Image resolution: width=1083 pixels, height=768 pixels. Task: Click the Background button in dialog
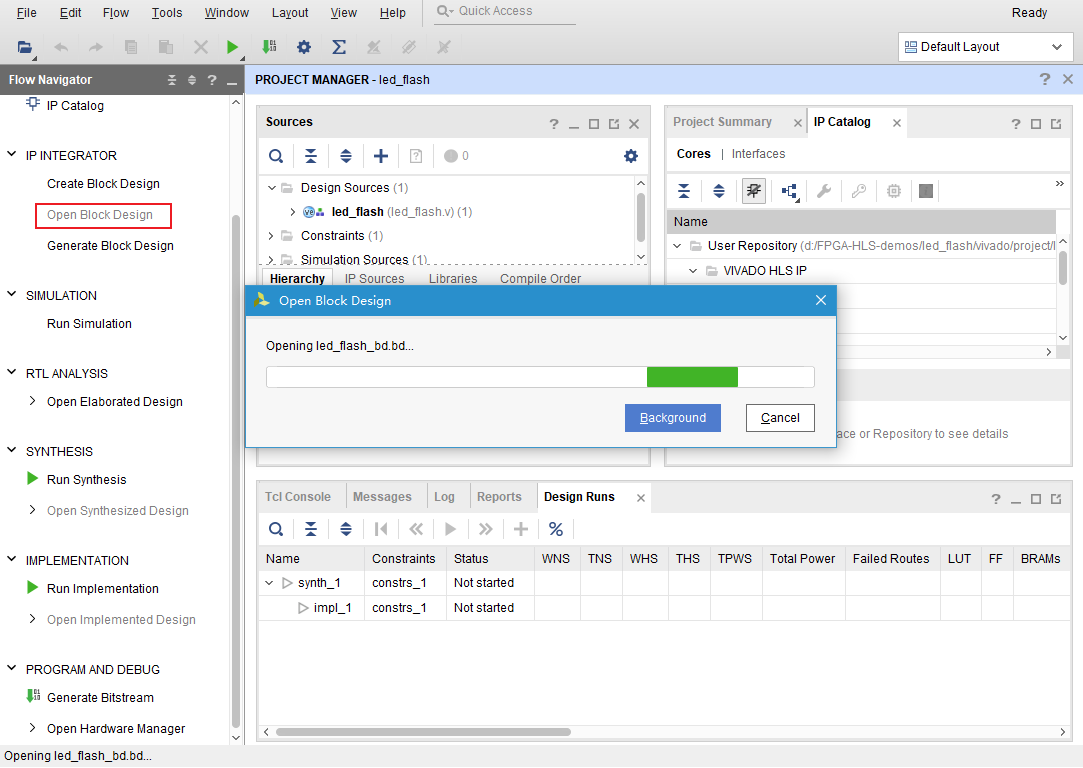coord(673,418)
